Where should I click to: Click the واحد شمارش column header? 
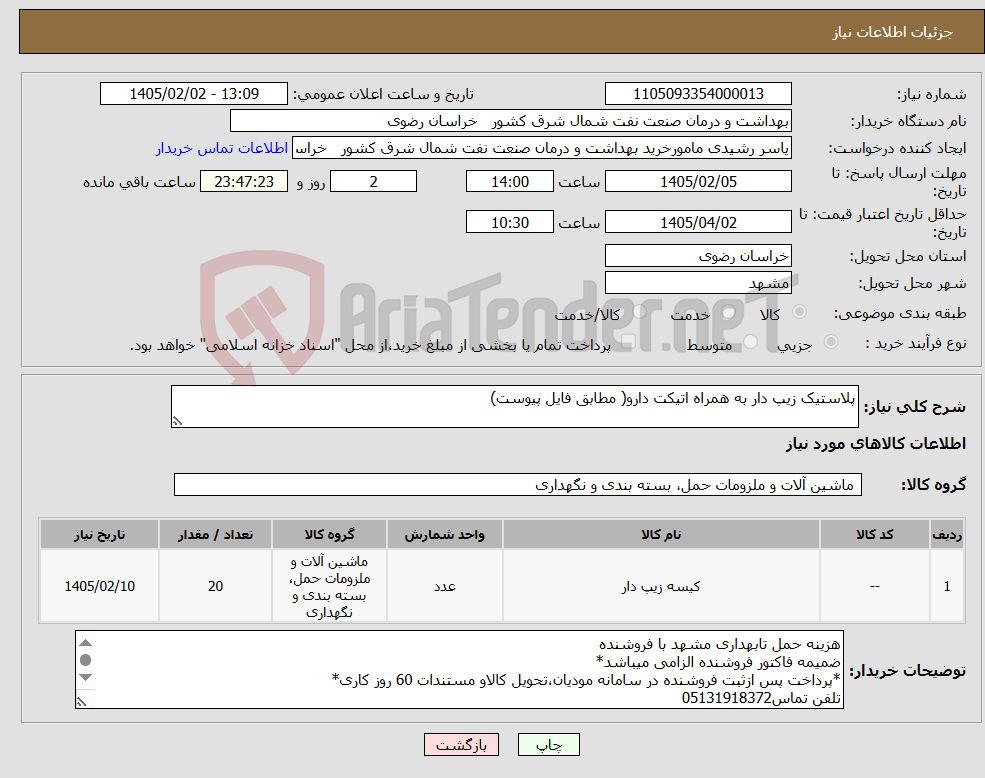tap(444, 534)
